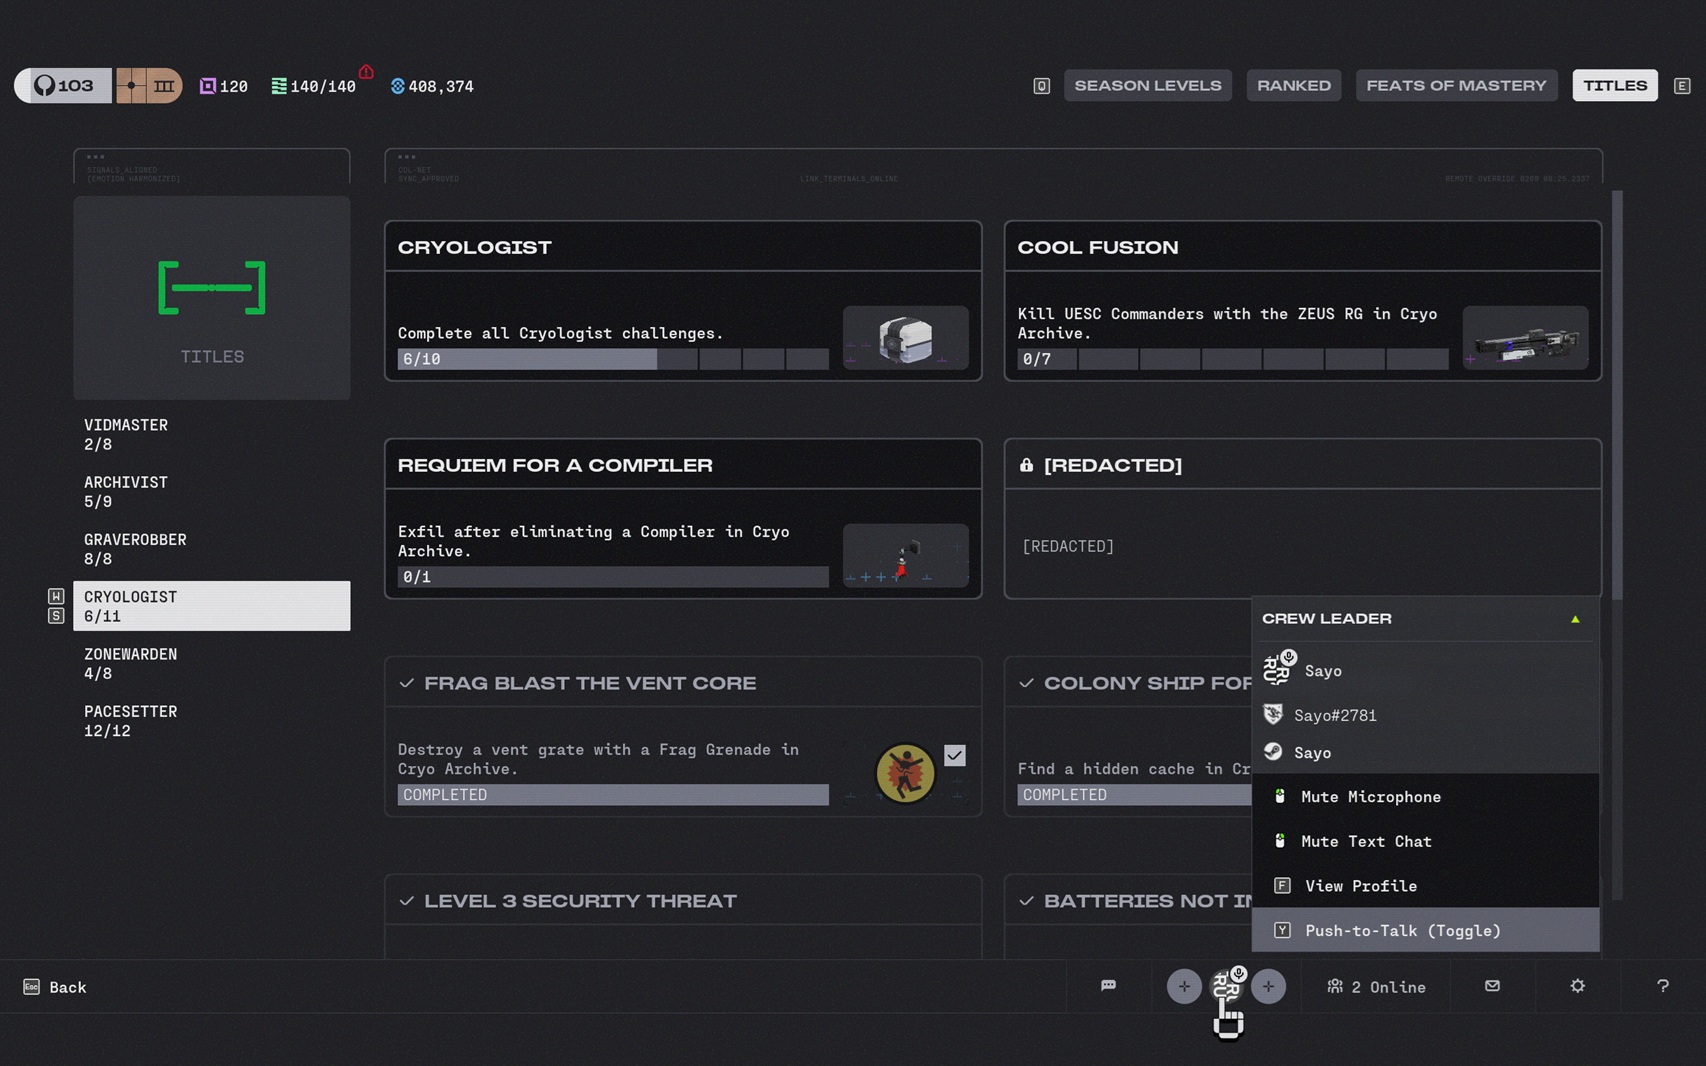Image resolution: width=1706 pixels, height=1066 pixels.
Task: Open the mail inbox icon
Action: (x=1492, y=986)
